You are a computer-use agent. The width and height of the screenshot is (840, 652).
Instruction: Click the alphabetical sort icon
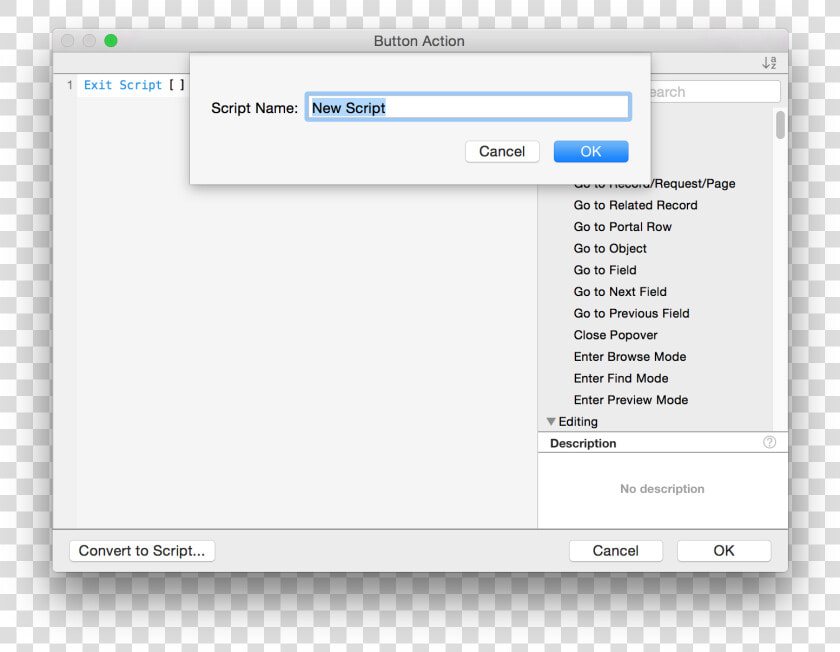[x=769, y=63]
